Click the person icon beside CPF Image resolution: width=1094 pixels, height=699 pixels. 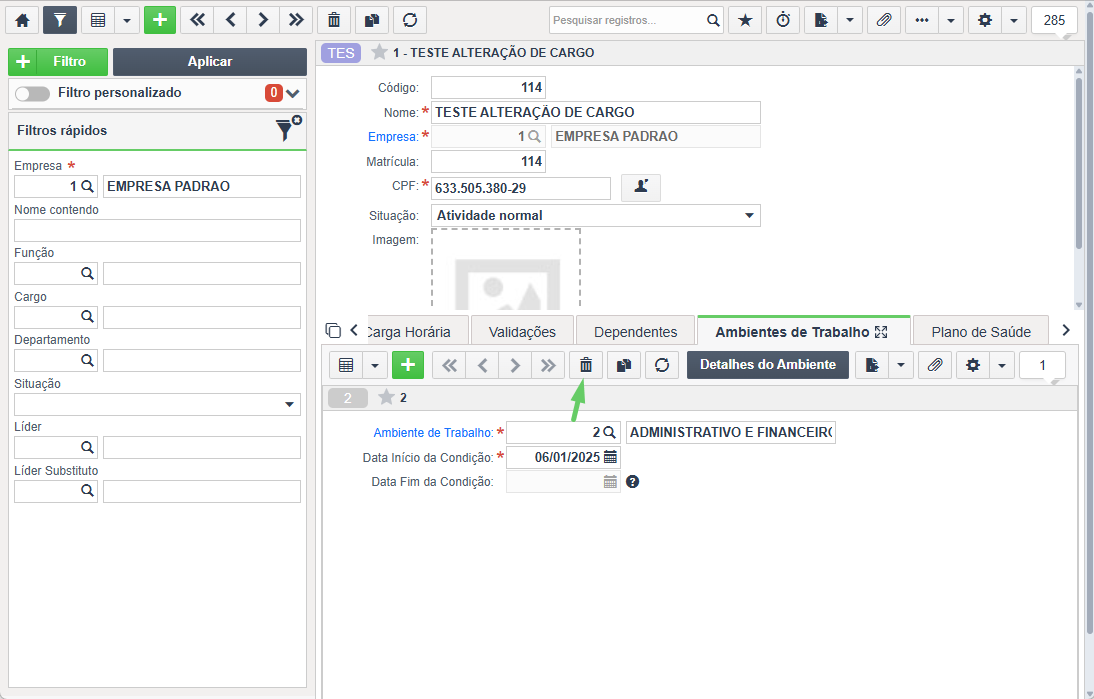[x=640, y=187]
